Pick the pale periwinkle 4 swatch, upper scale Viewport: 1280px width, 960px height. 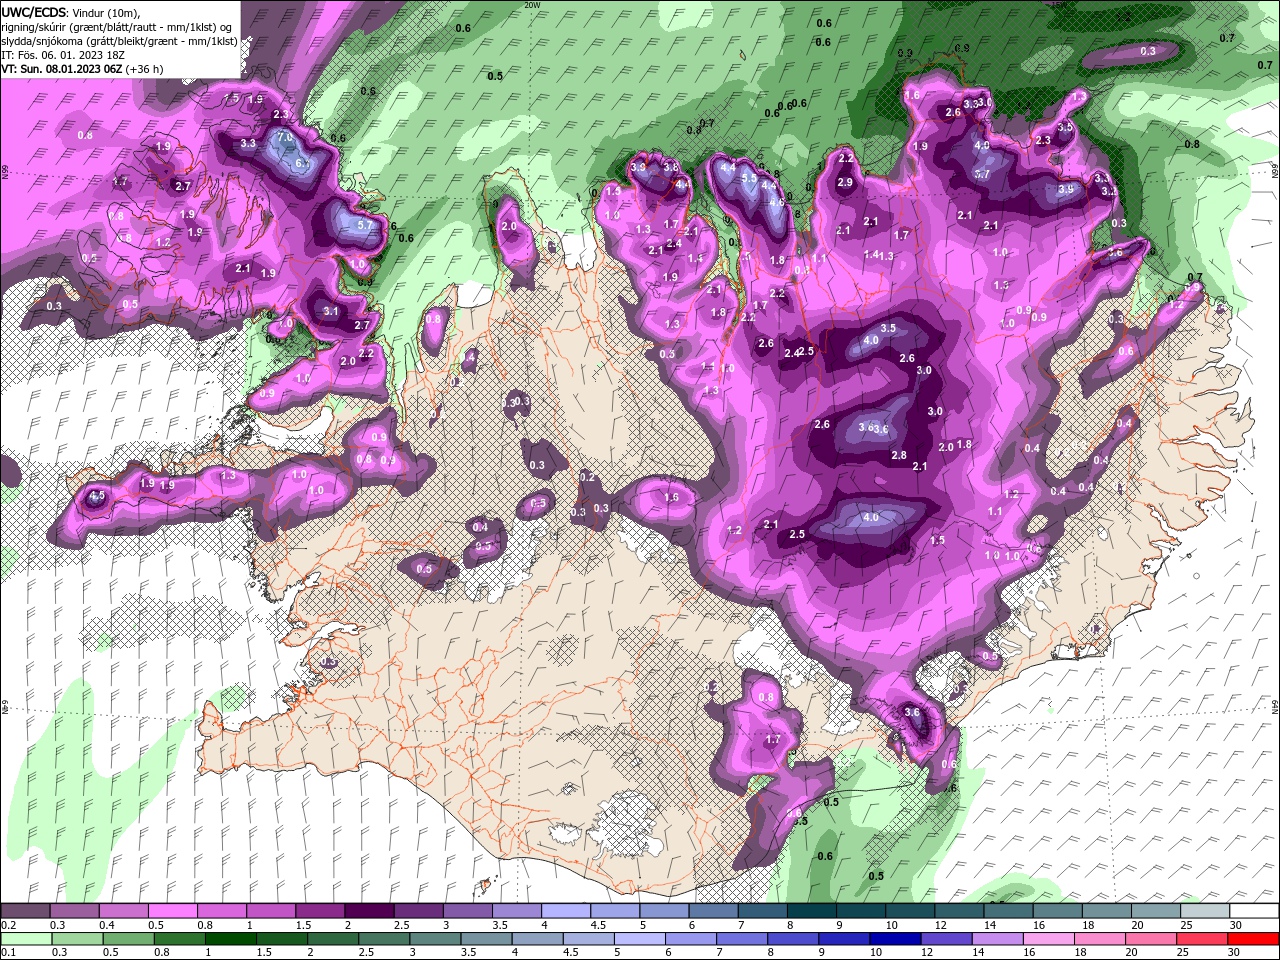click(x=566, y=910)
